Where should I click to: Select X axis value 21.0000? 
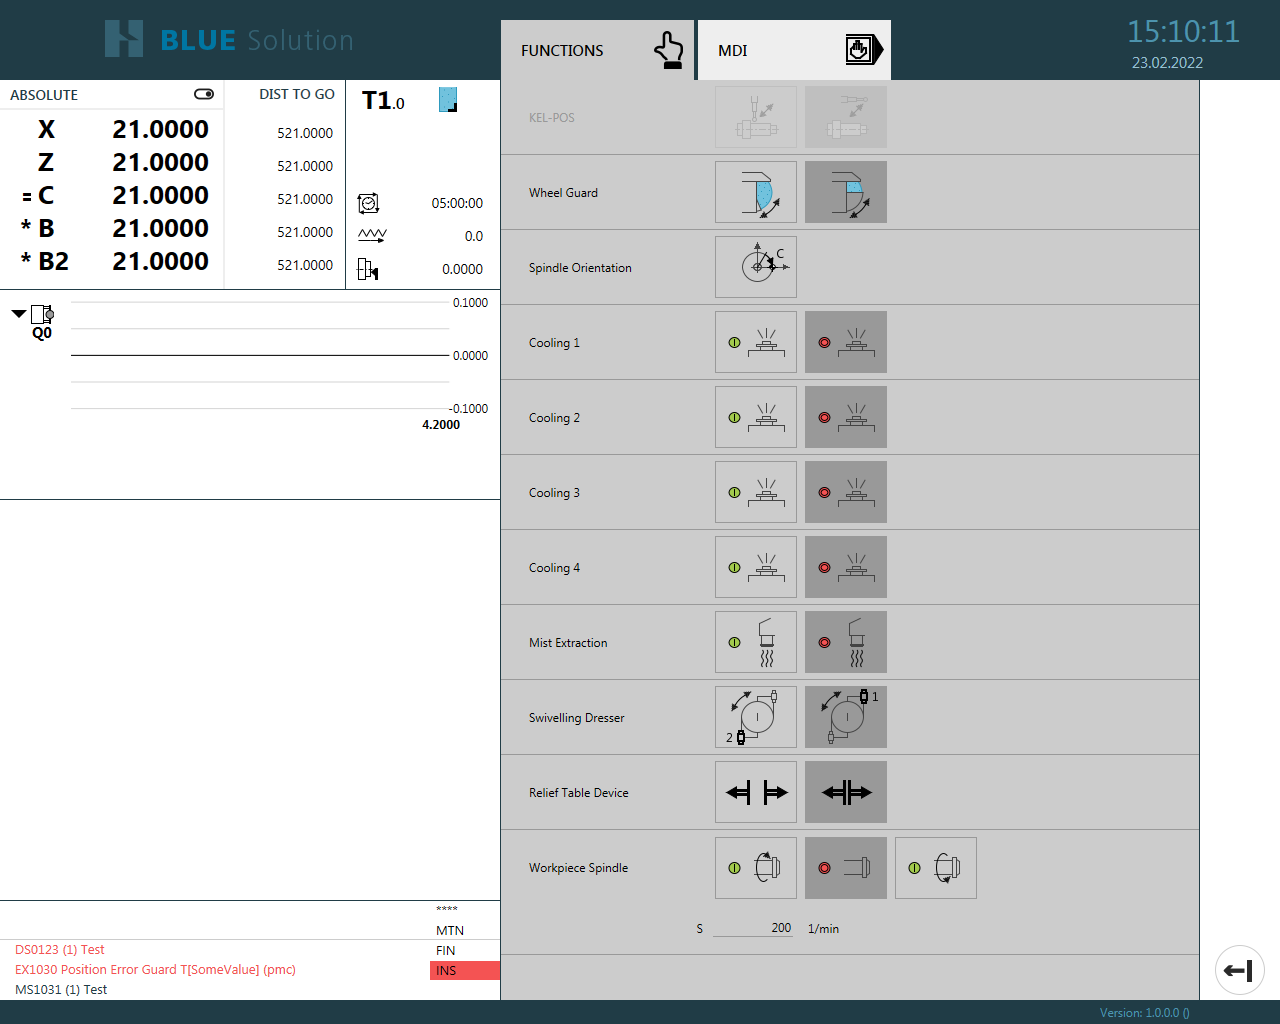[160, 129]
